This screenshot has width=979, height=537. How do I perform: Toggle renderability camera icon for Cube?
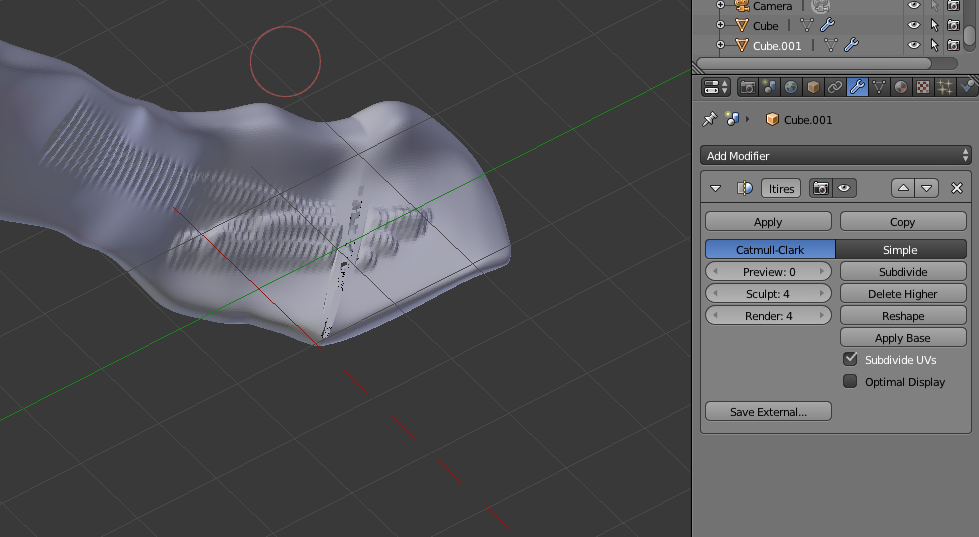953,25
